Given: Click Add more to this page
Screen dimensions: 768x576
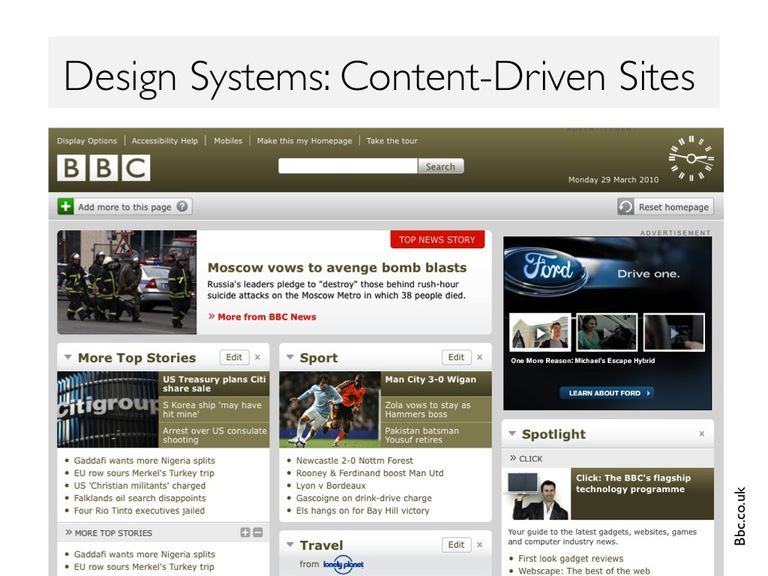Looking at the screenshot, I should [x=124, y=207].
